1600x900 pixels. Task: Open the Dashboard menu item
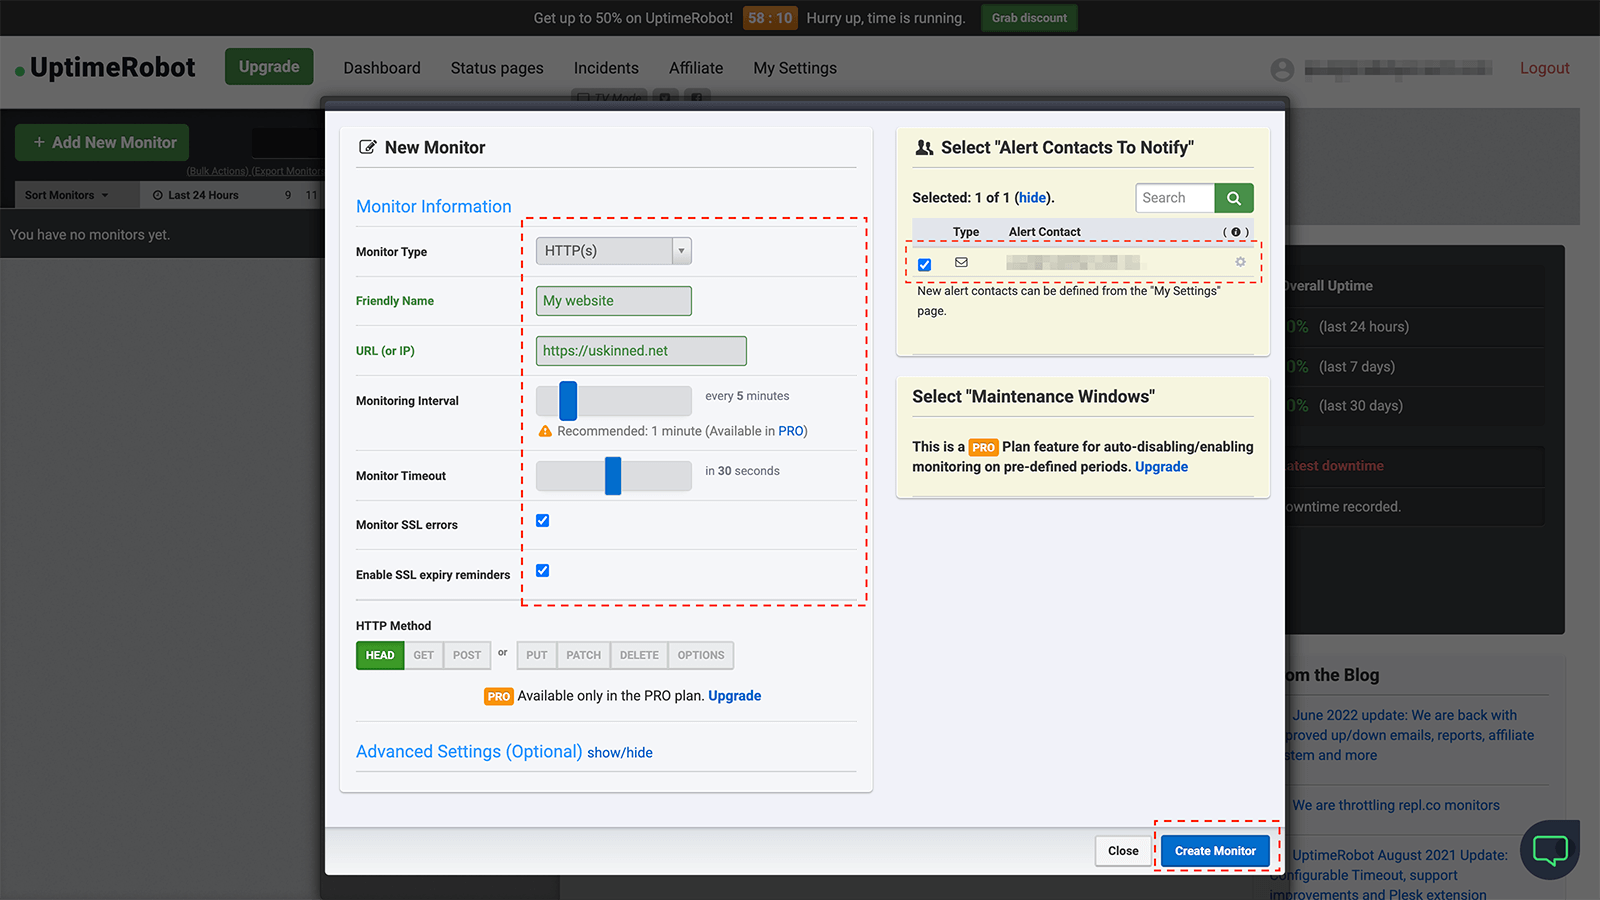[x=382, y=68]
